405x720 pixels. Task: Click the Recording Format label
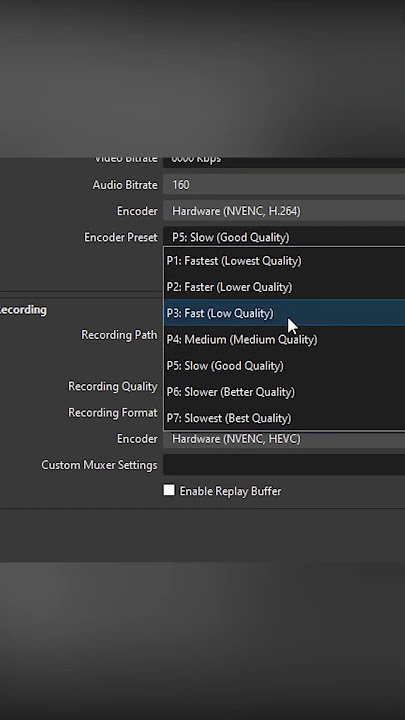[x=112, y=413]
